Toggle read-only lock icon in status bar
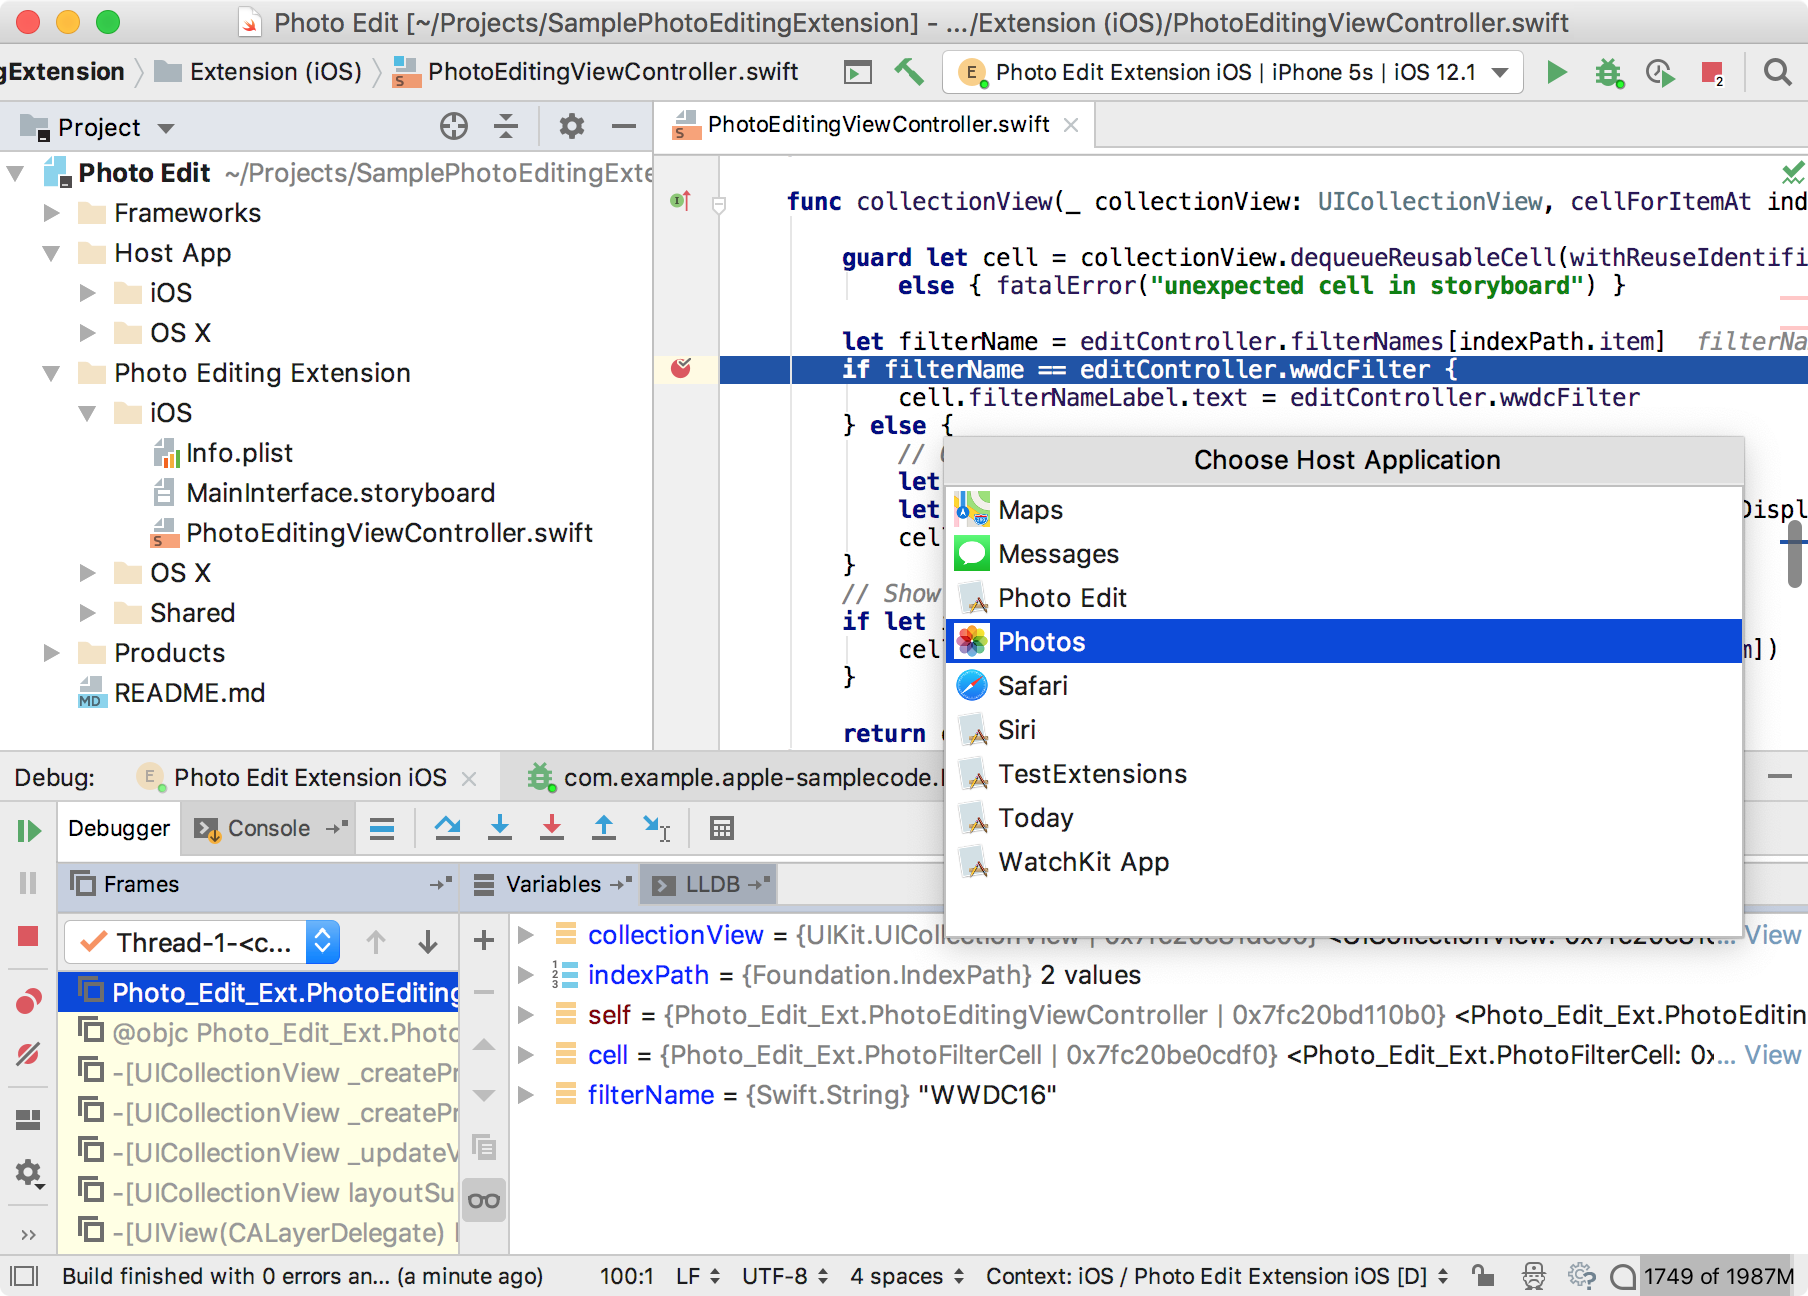The width and height of the screenshot is (1808, 1296). click(x=1483, y=1276)
